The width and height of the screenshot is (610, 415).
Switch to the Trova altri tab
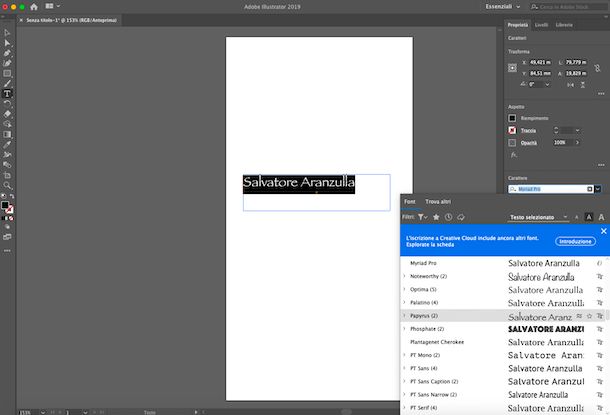point(438,201)
